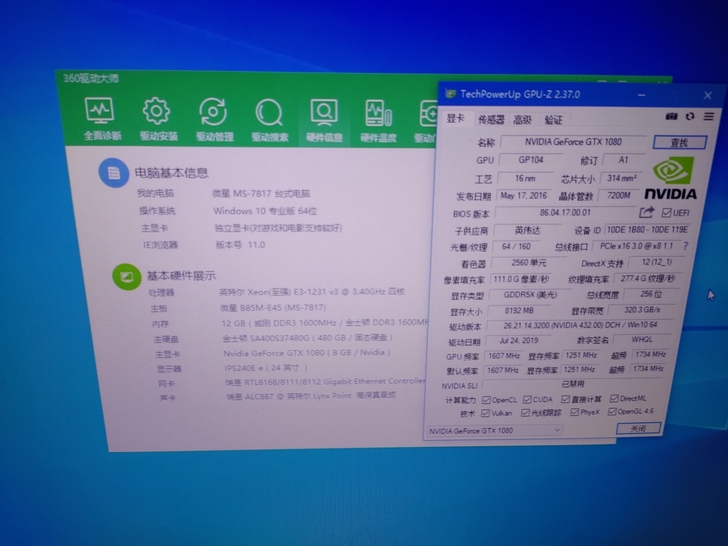Click the 320.3 GB/s bandwidth value
Image resolution: width=728 pixels, height=546 pixels.
point(642,310)
